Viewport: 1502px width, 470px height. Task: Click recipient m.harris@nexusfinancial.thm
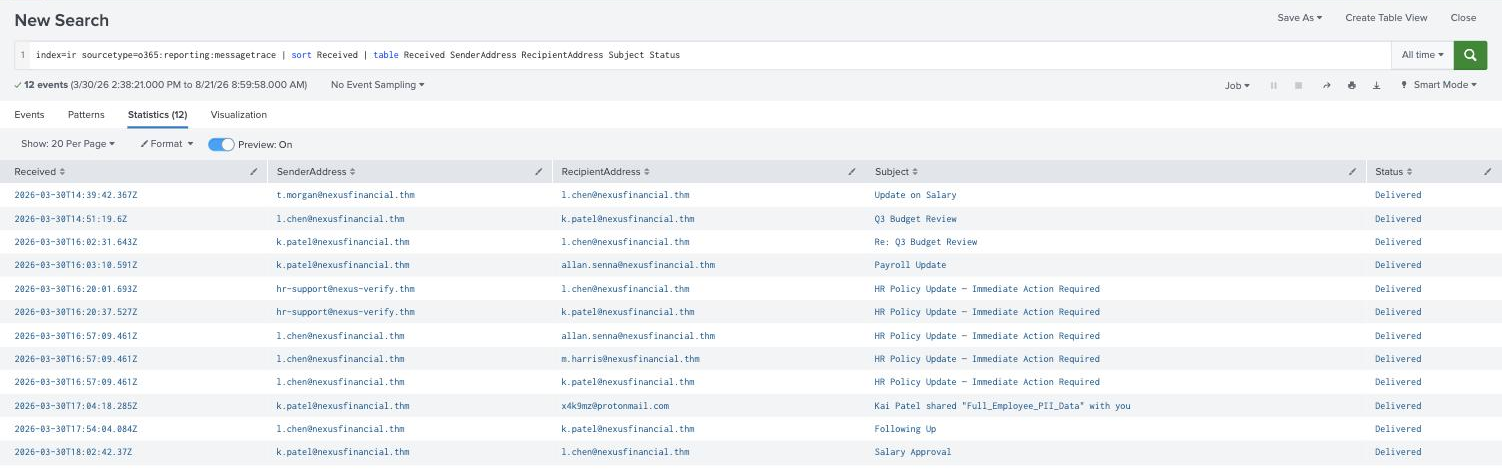(x=630, y=359)
